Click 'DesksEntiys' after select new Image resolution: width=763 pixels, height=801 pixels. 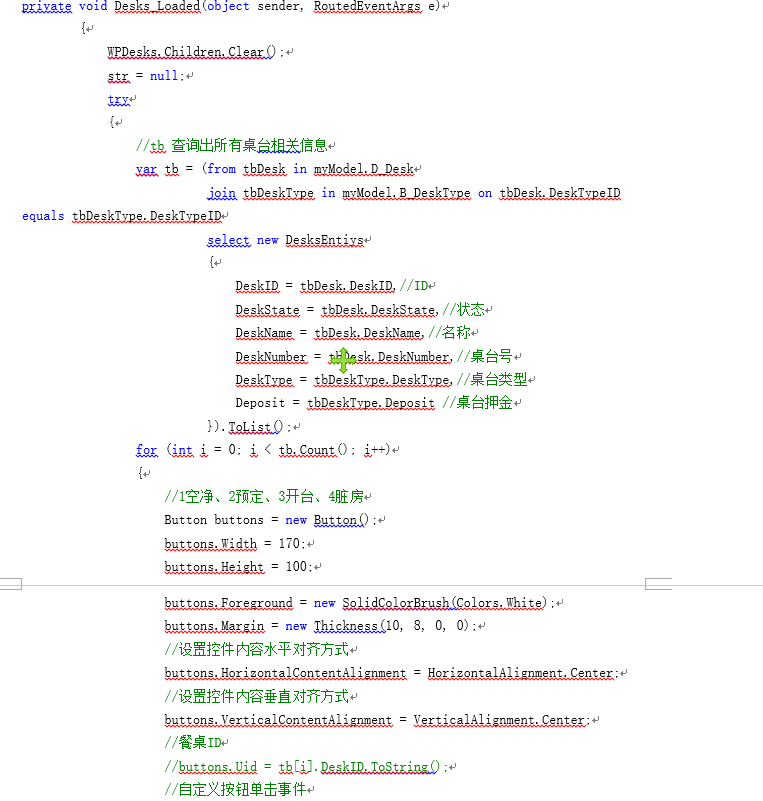click(325, 240)
